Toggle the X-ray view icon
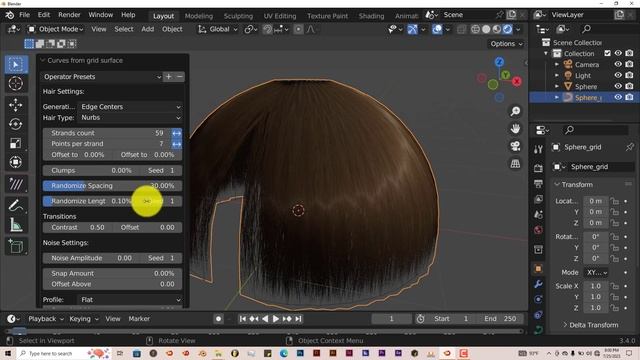 pos(461,29)
